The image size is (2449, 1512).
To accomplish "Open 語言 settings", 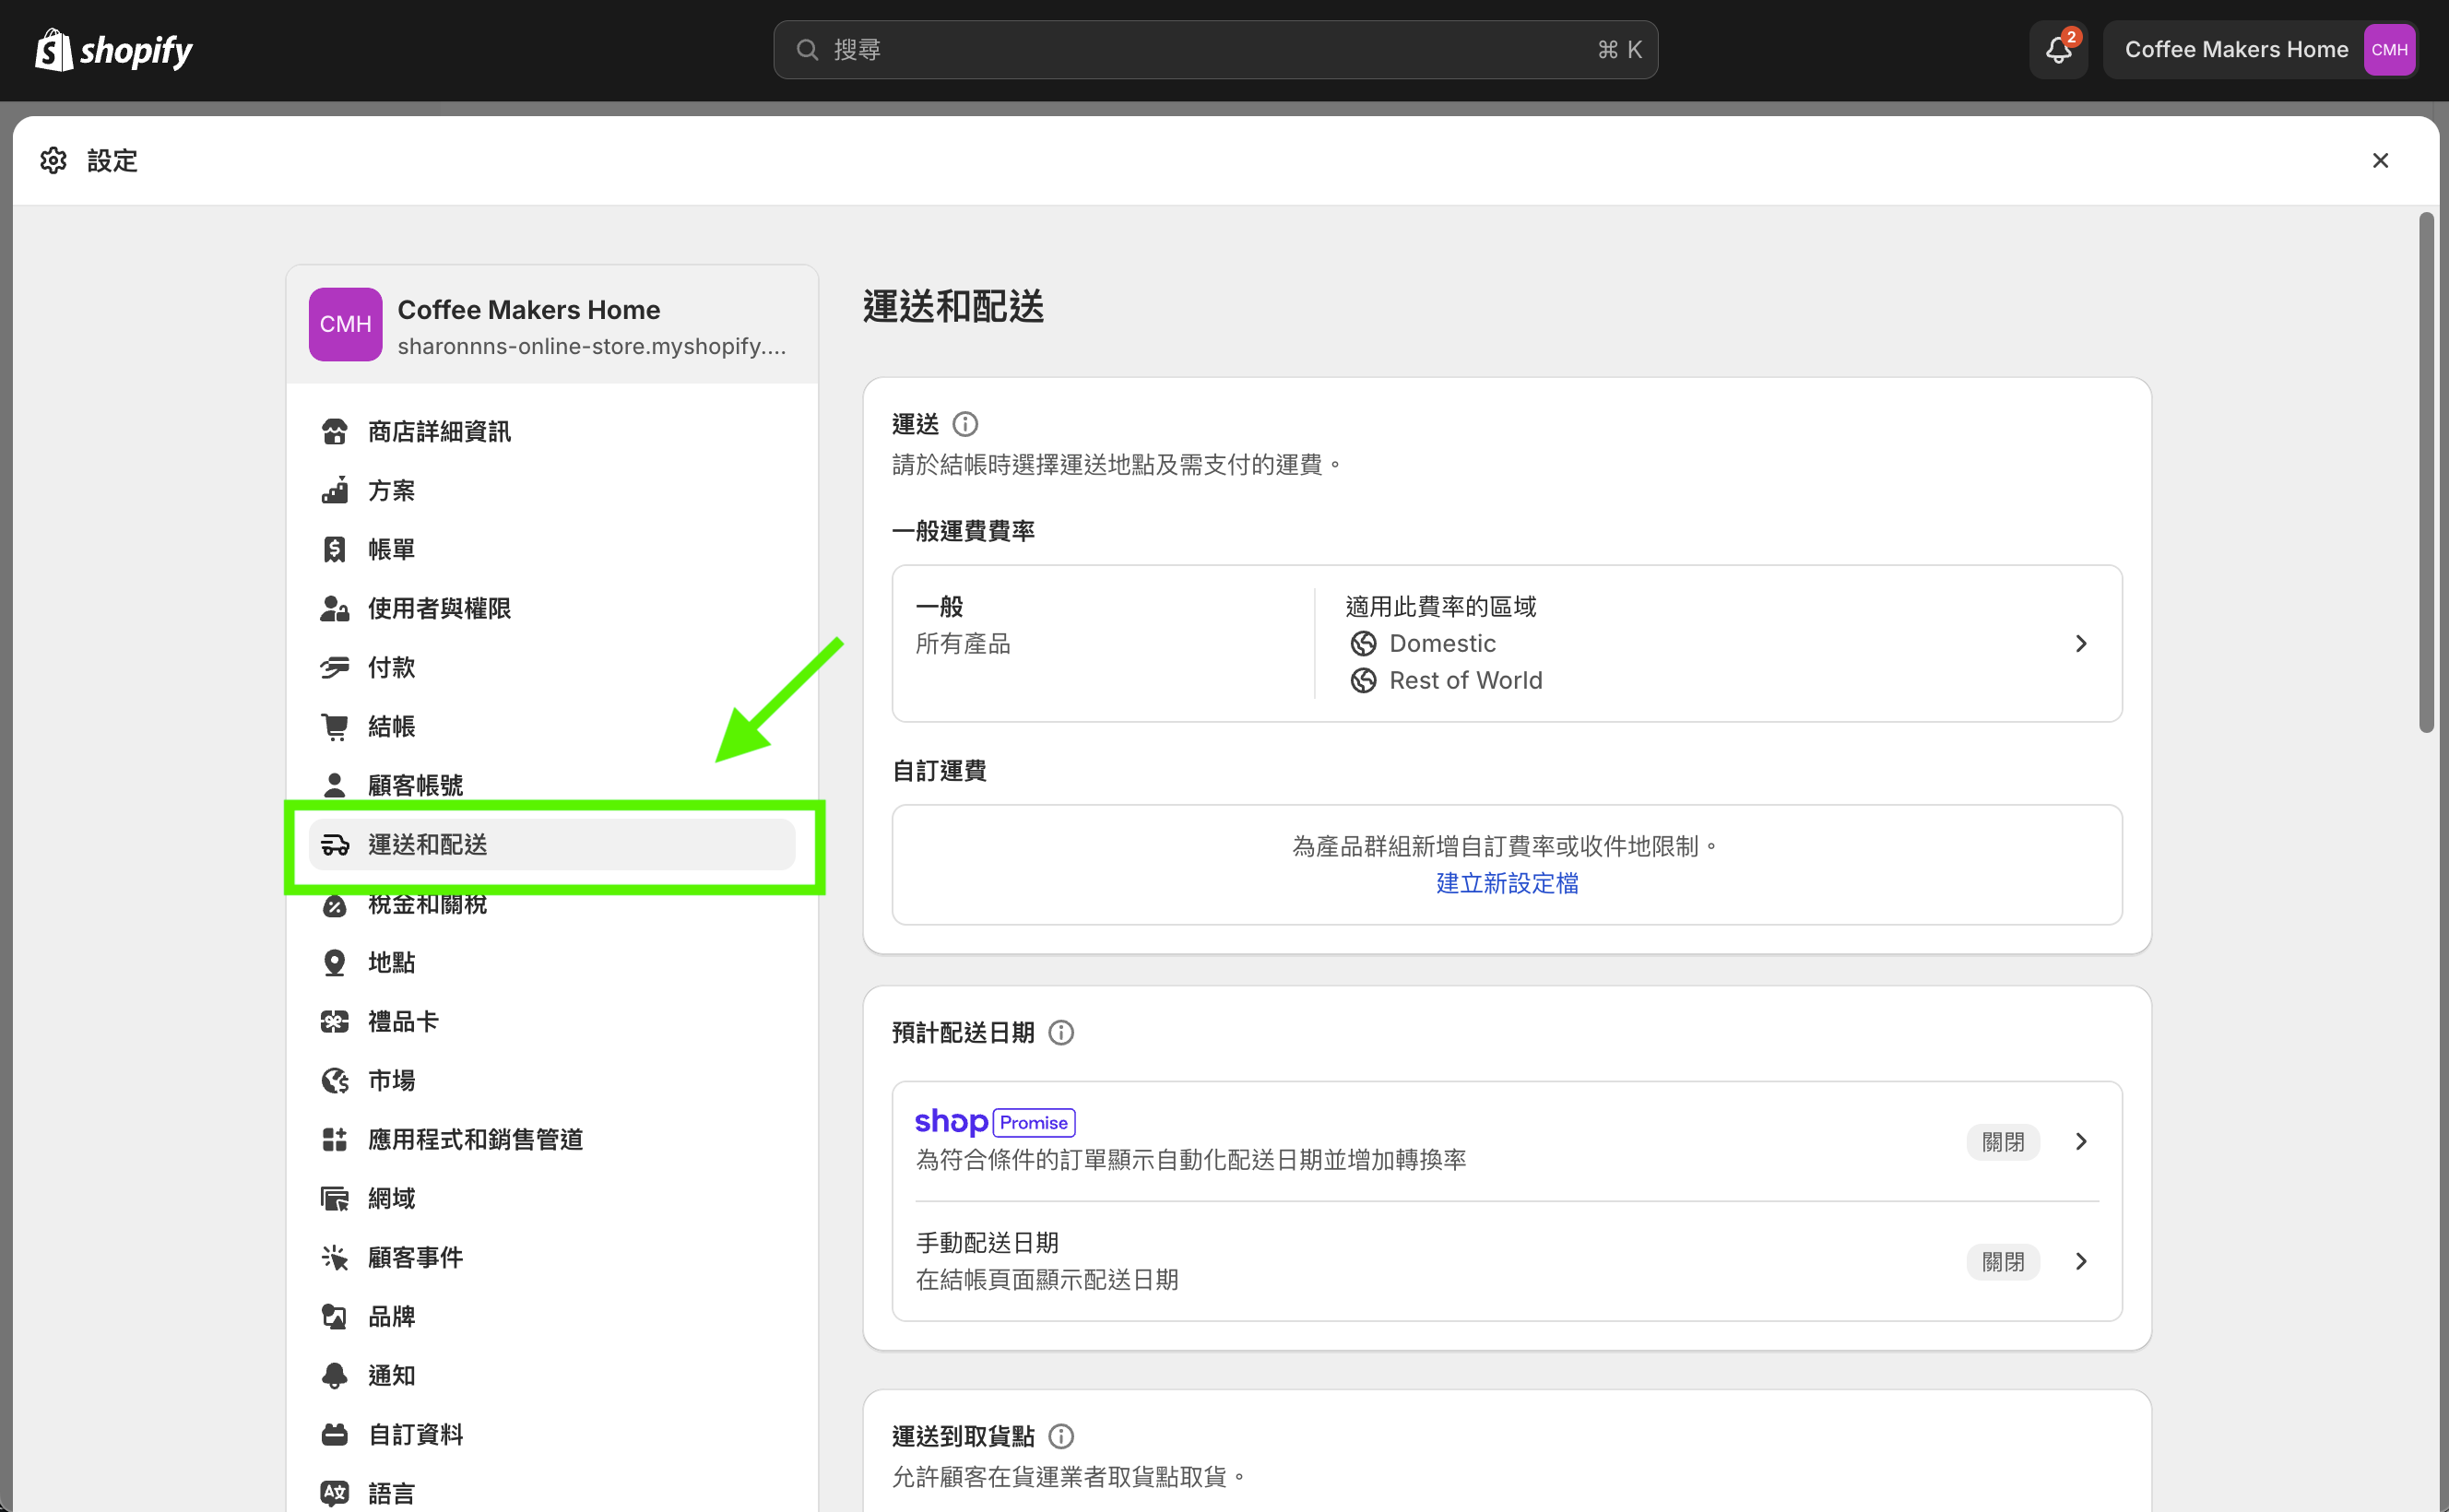I will pyautogui.click(x=552, y=1494).
